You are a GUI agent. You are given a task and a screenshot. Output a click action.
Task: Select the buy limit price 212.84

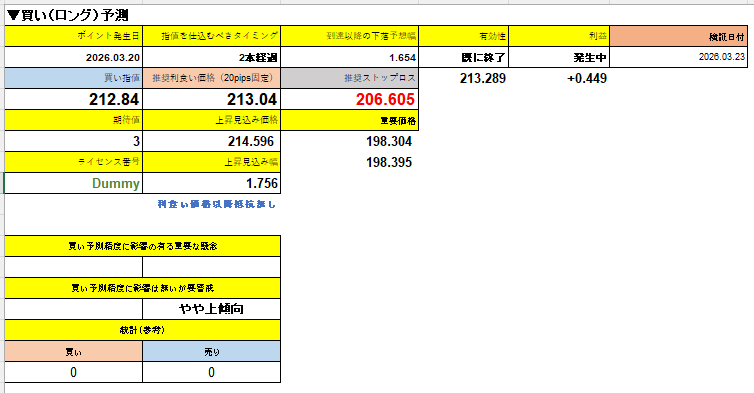coord(74,99)
